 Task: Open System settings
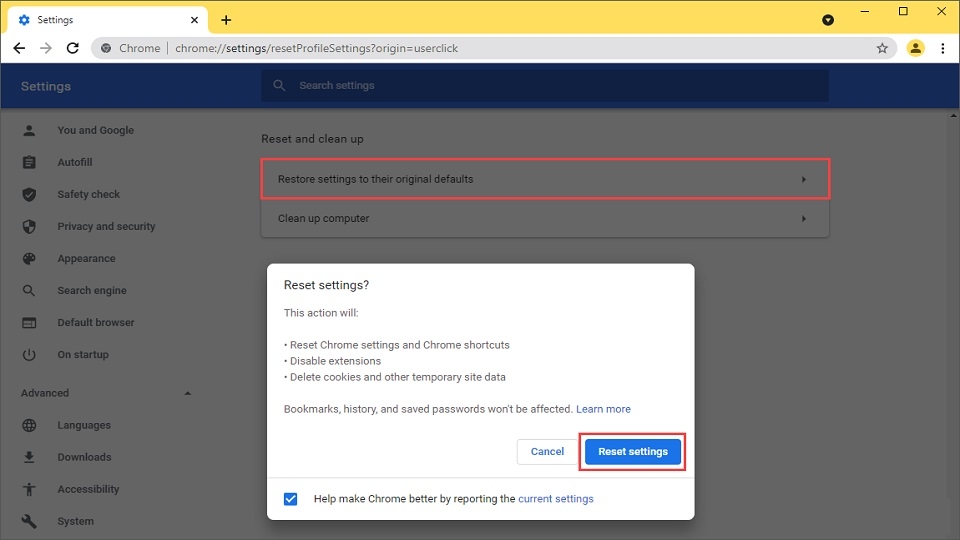click(x=75, y=521)
